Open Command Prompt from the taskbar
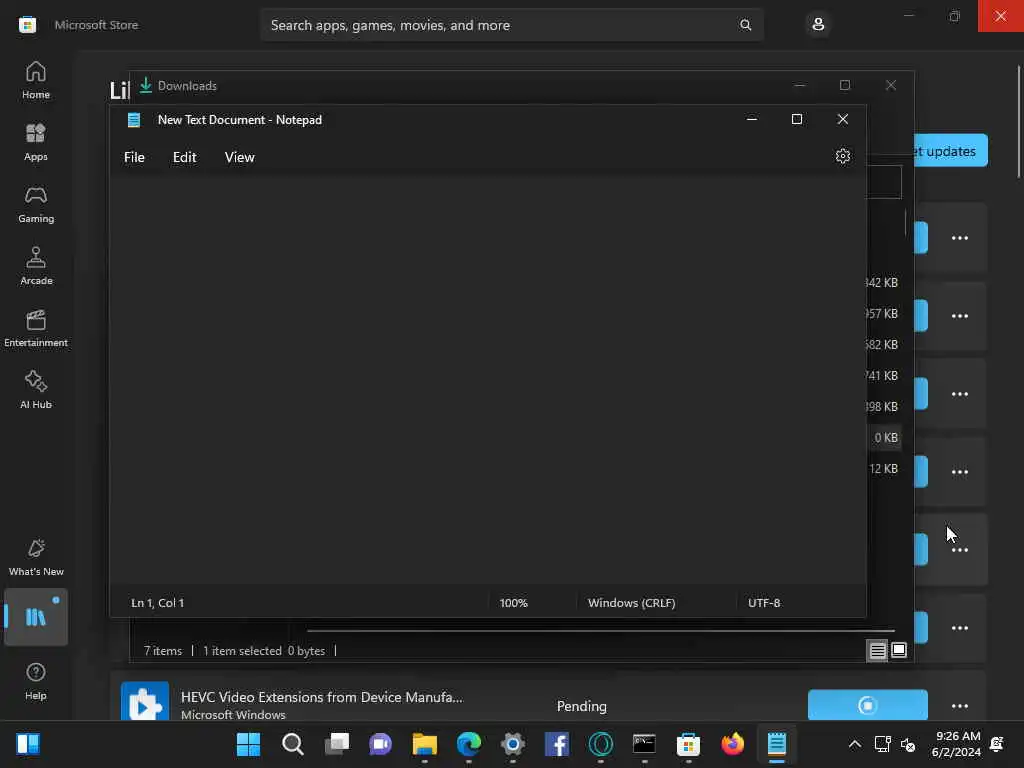Screen dimensions: 1024x768 [645, 744]
